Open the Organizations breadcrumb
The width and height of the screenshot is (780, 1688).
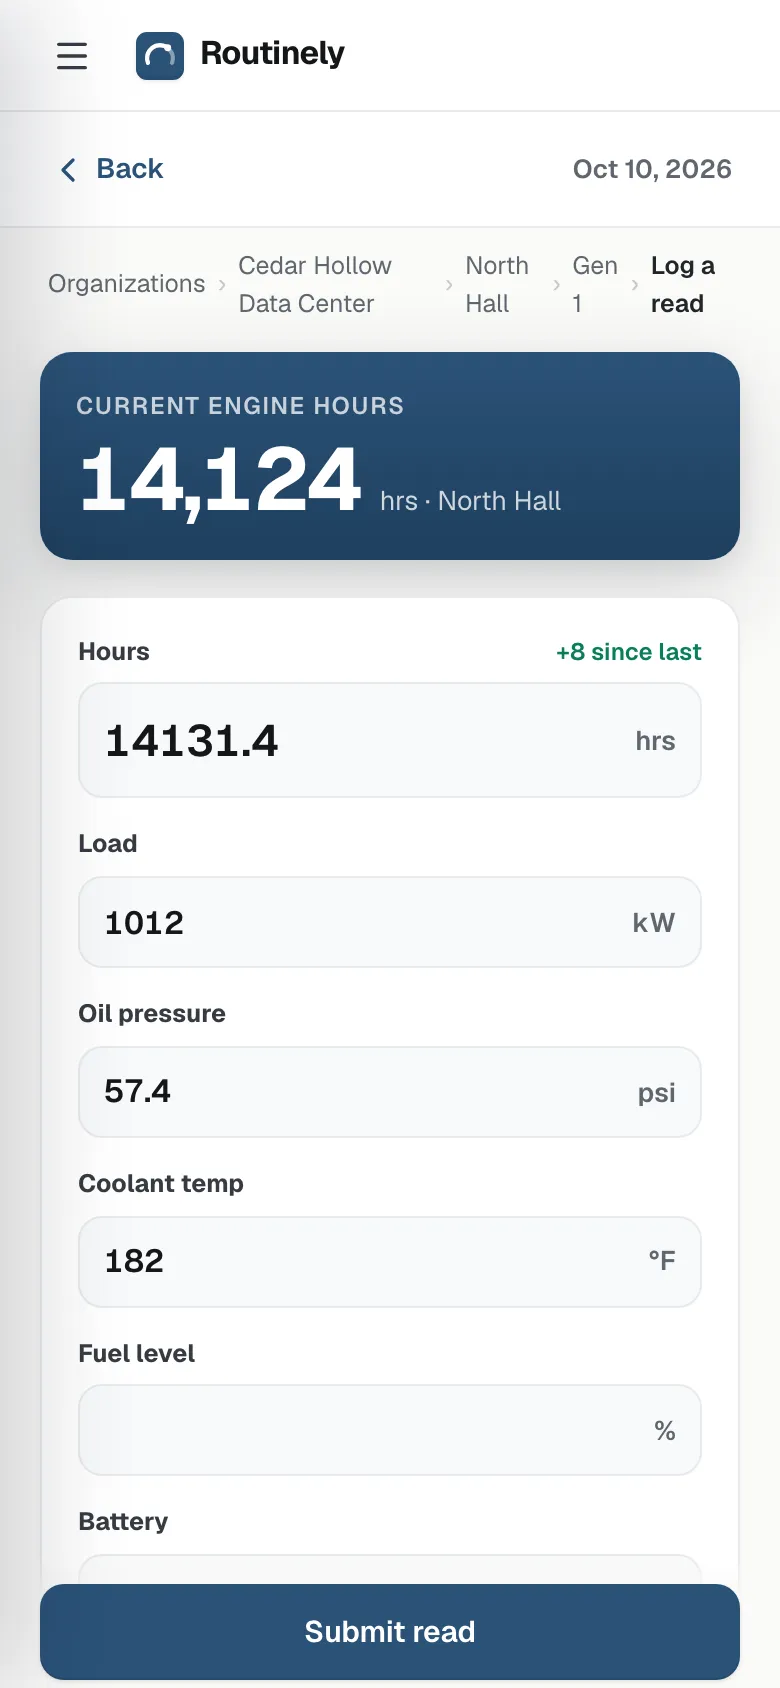pyautogui.click(x=127, y=284)
